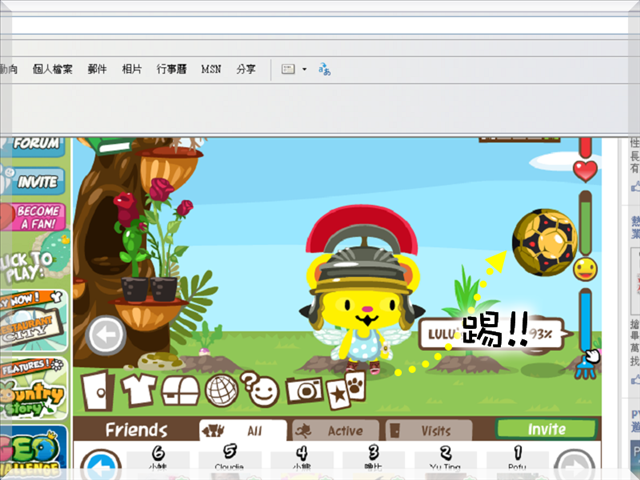Screen dimensions: 640x480
Task: Click the blue shower hygiene icon
Action: point(586,367)
